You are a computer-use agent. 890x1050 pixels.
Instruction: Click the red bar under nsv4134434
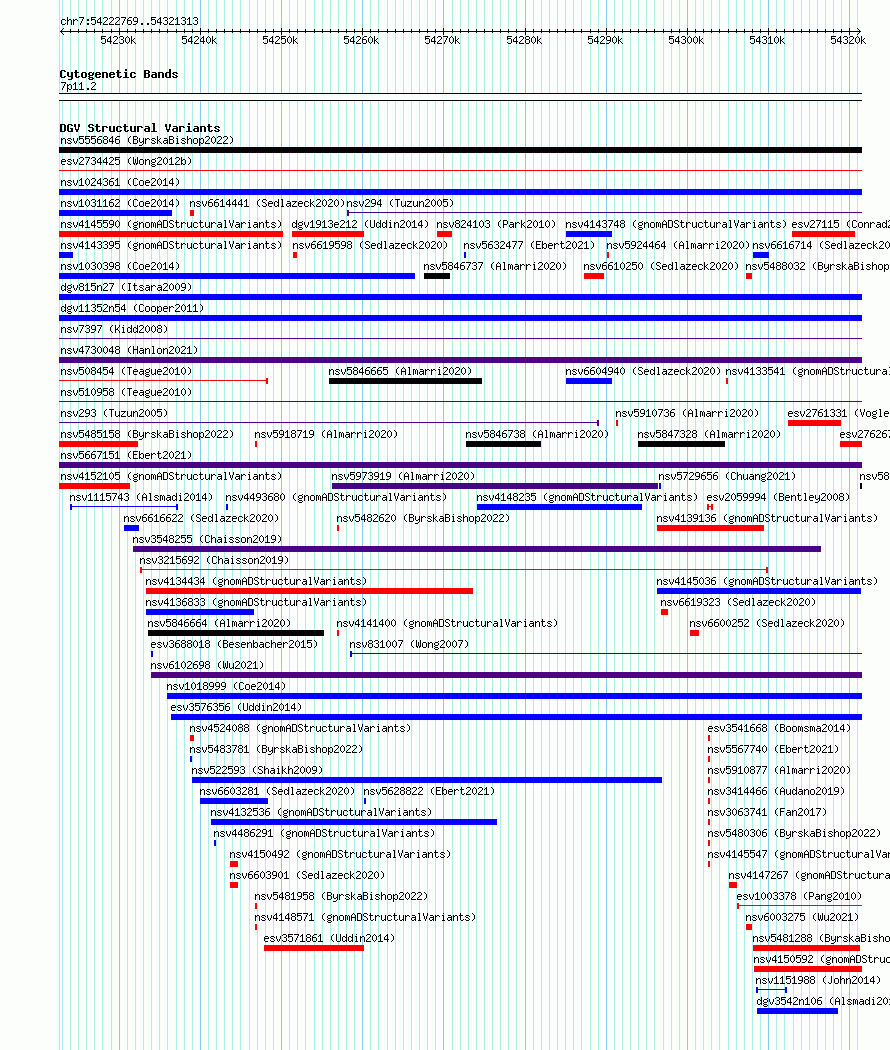coord(309,591)
